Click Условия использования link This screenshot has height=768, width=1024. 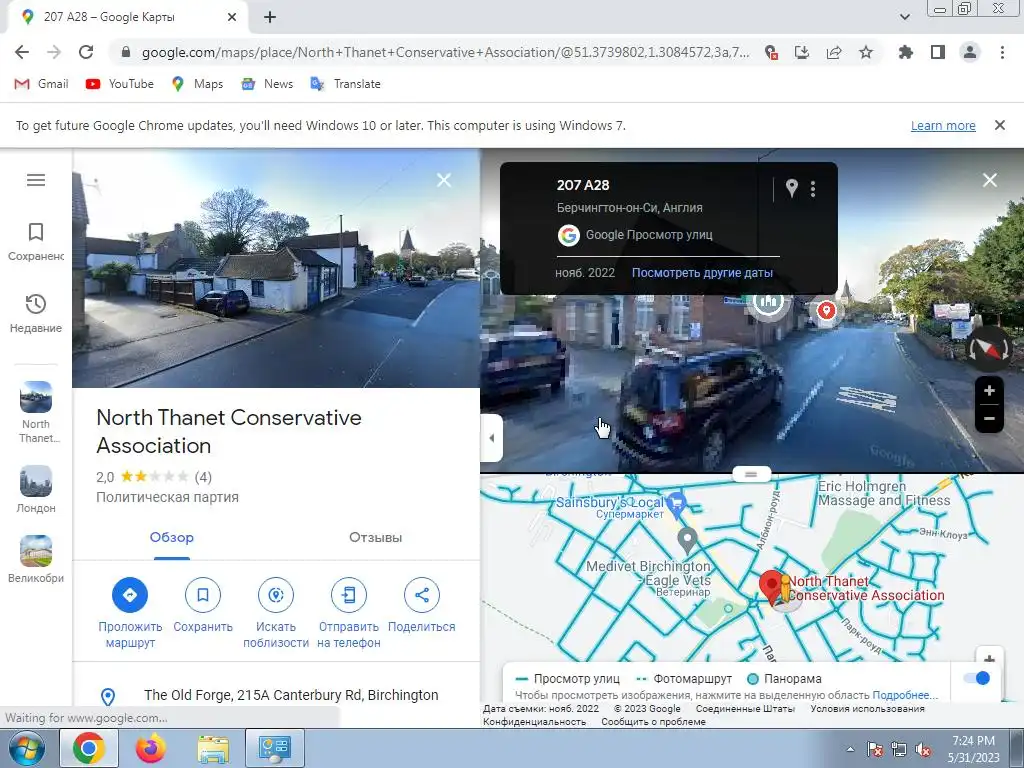(x=867, y=709)
